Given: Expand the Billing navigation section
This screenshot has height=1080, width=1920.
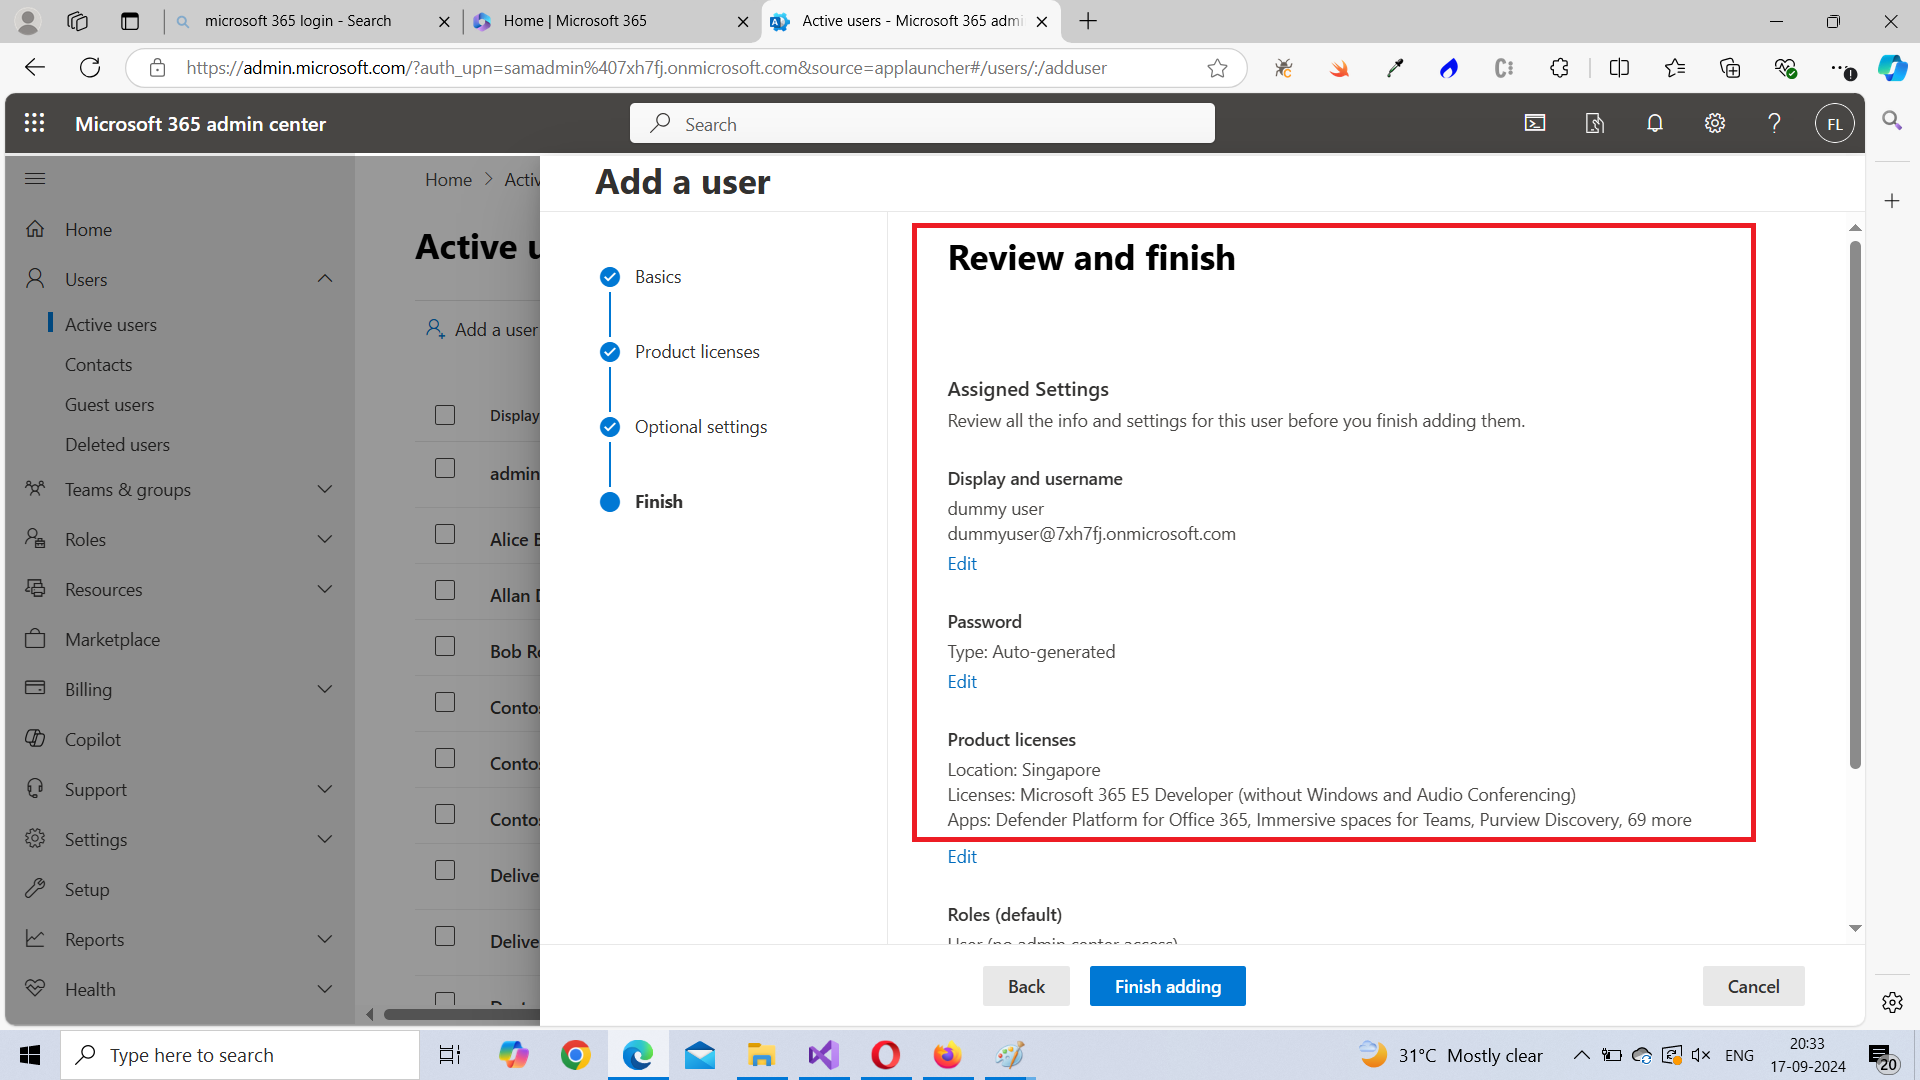Looking at the screenshot, I should pos(325,689).
